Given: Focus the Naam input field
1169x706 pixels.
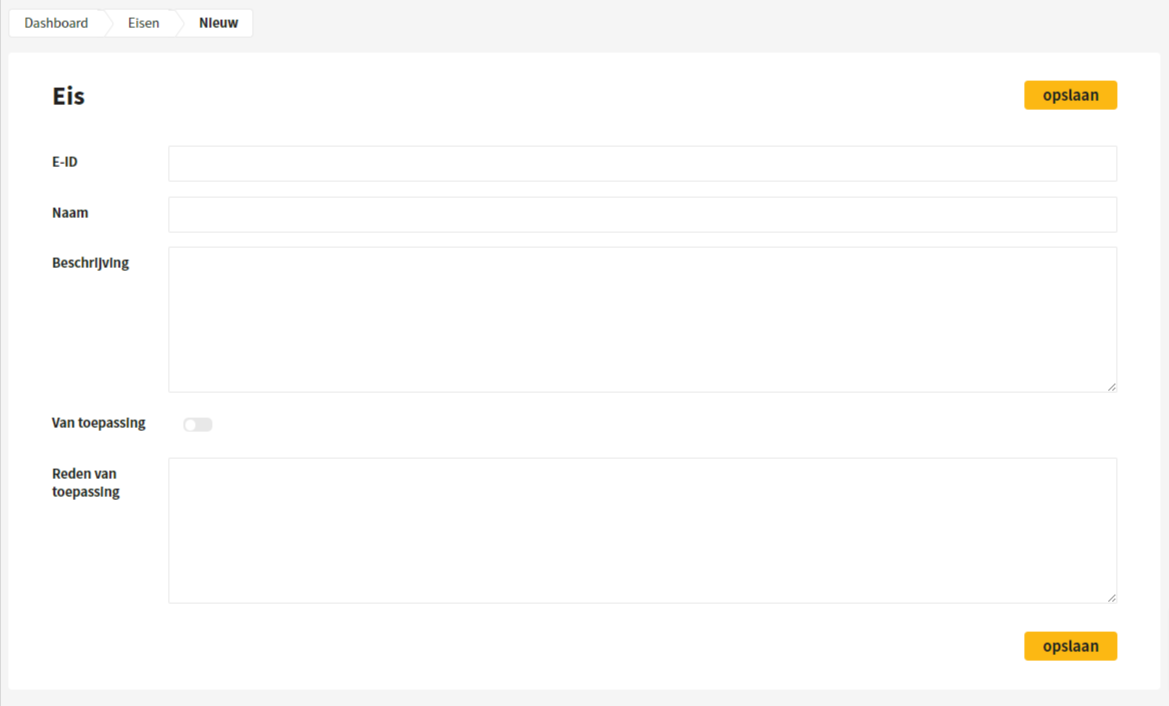Looking at the screenshot, I should [643, 215].
